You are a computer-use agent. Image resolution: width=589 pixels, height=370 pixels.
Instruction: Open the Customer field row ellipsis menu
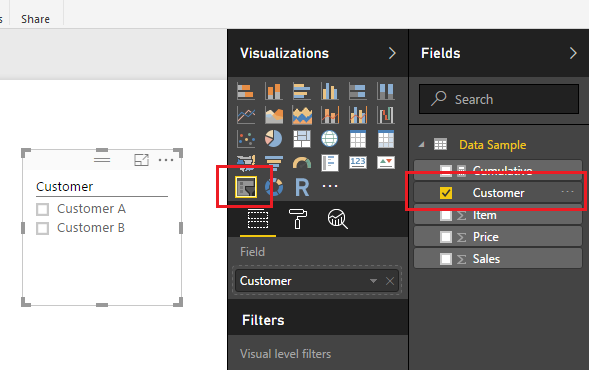pos(567,192)
